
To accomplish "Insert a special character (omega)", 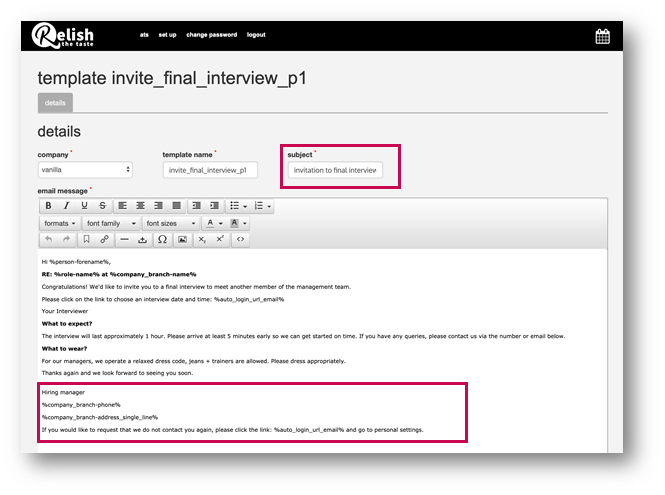I will coord(162,240).
